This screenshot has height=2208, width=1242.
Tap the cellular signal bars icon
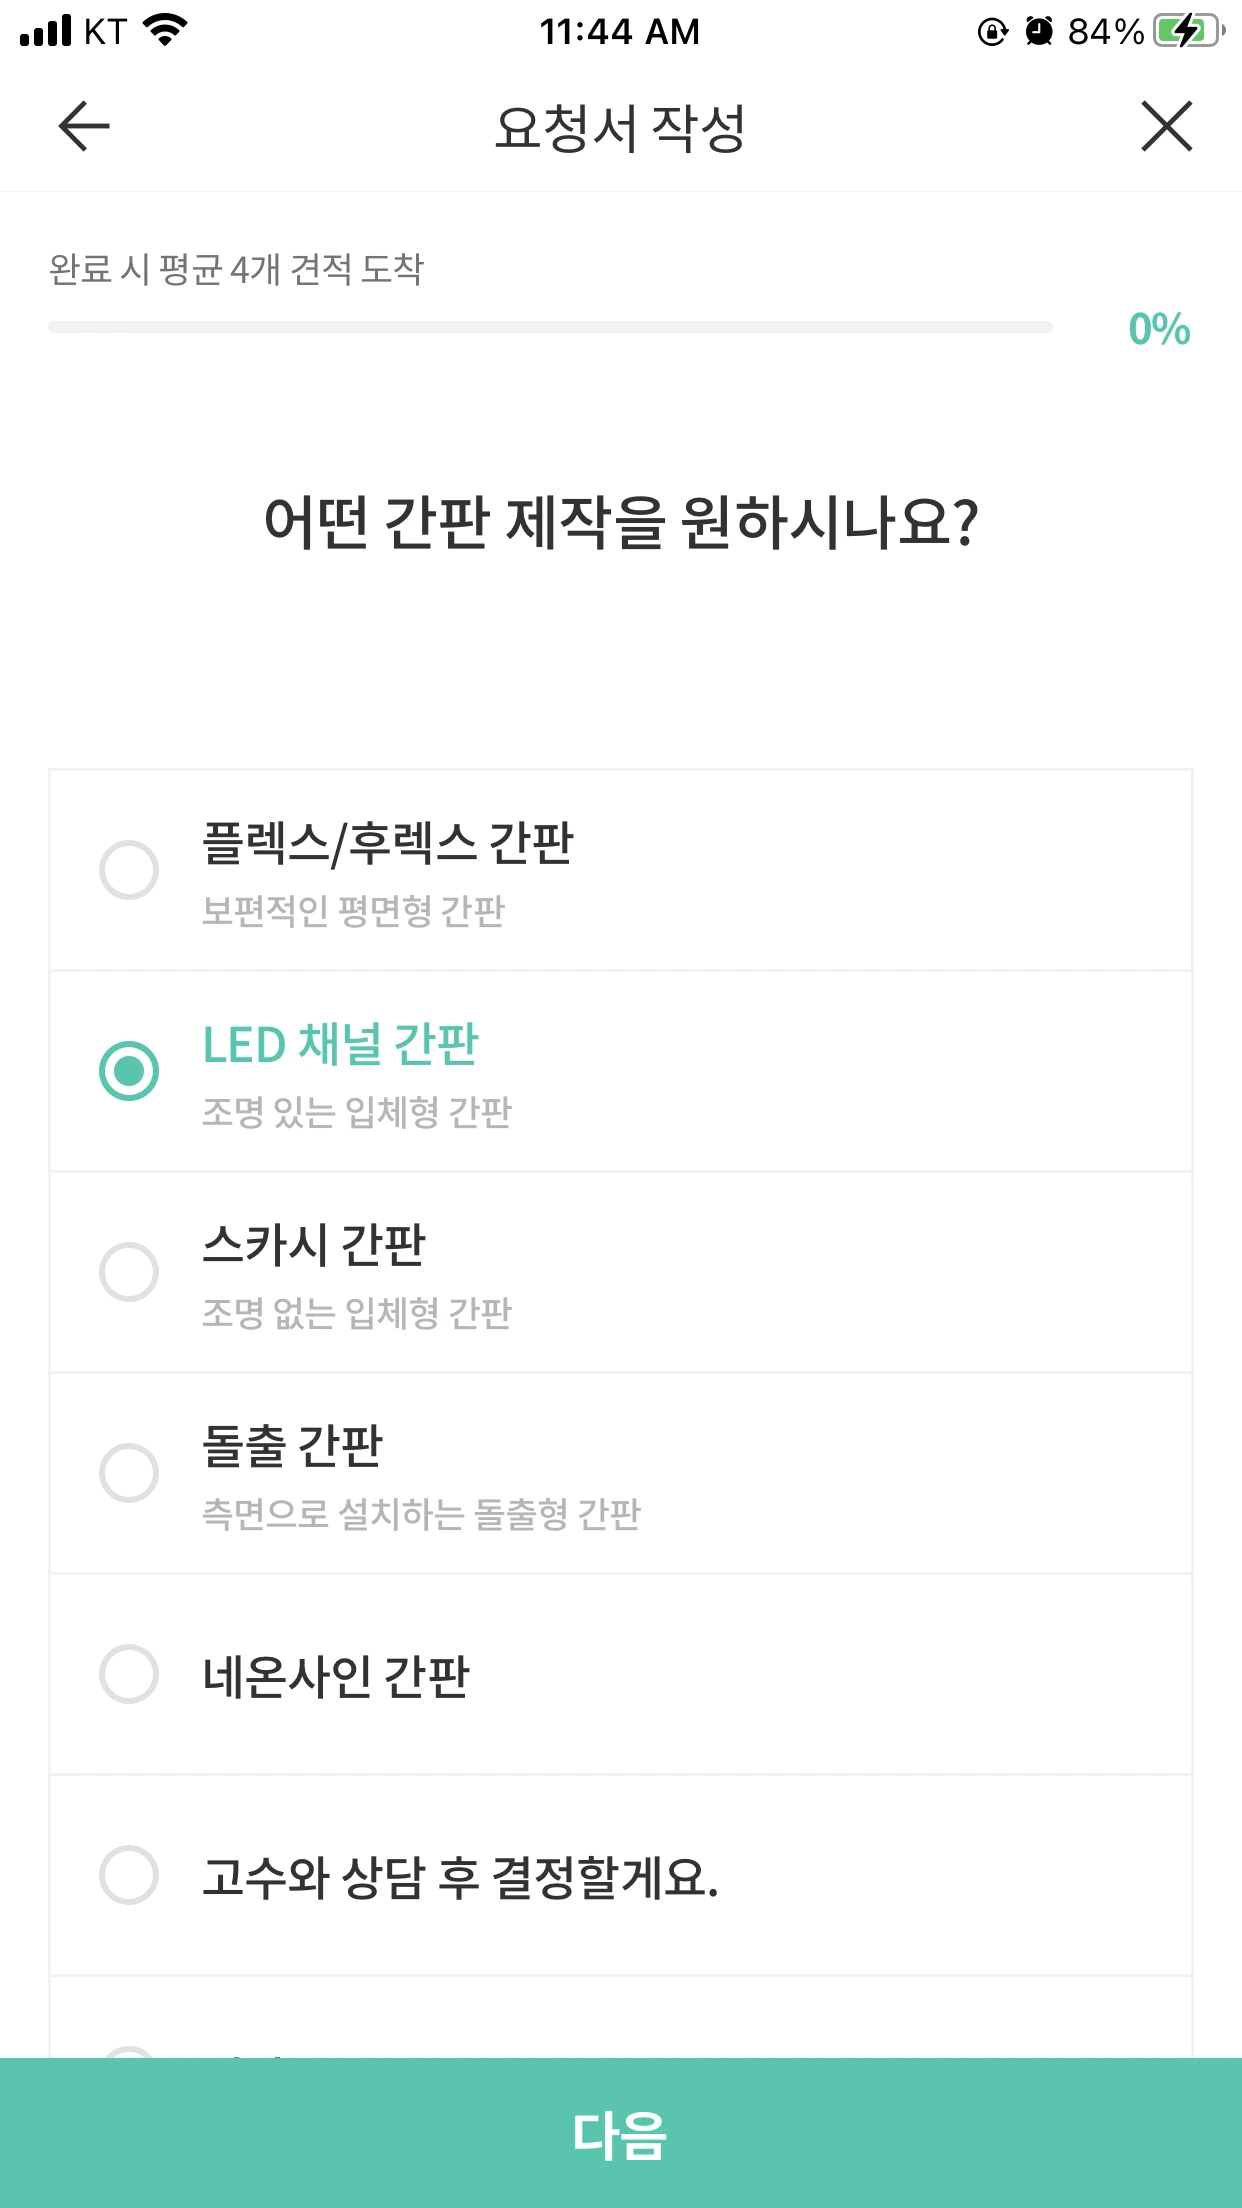pos(46,32)
